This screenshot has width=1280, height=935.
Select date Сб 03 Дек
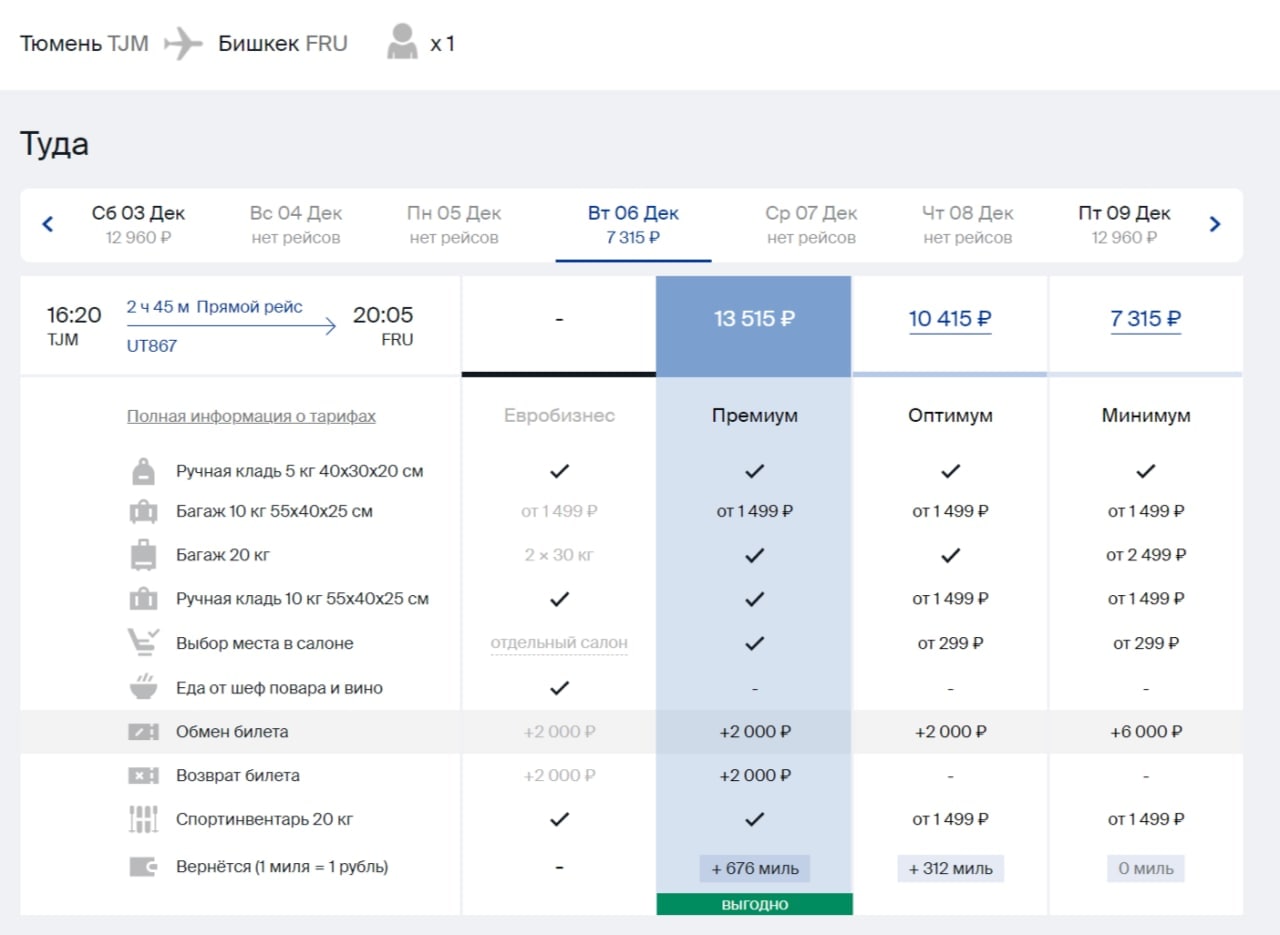tap(139, 225)
